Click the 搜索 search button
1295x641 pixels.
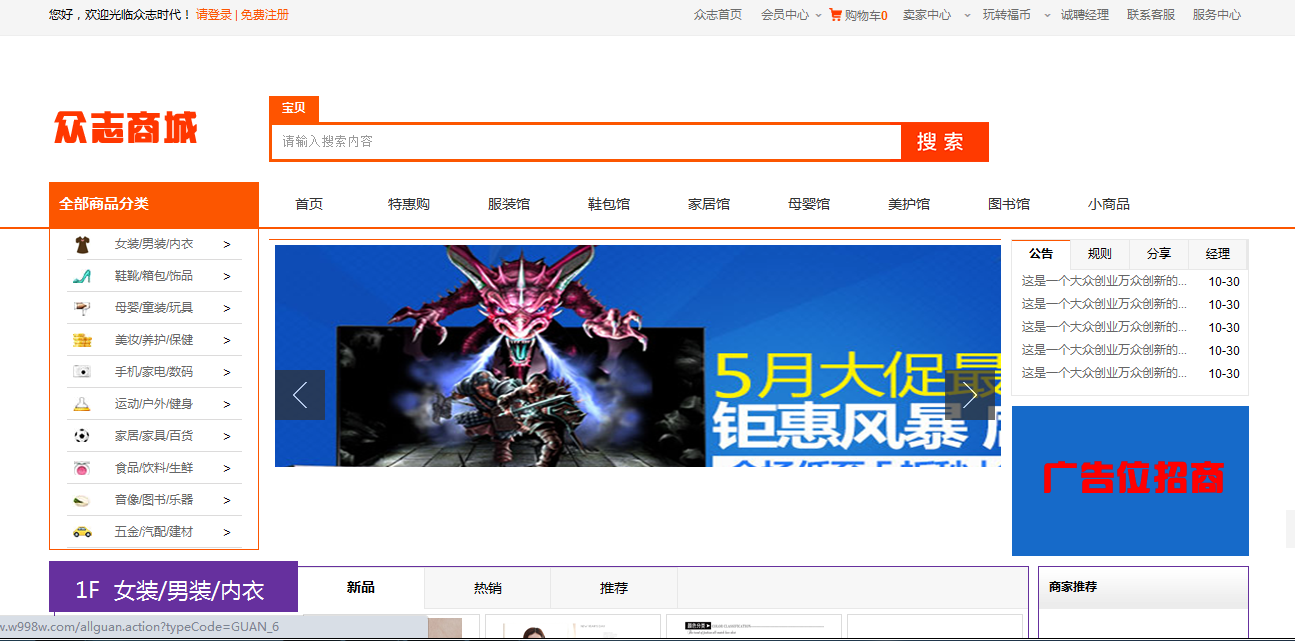(943, 142)
